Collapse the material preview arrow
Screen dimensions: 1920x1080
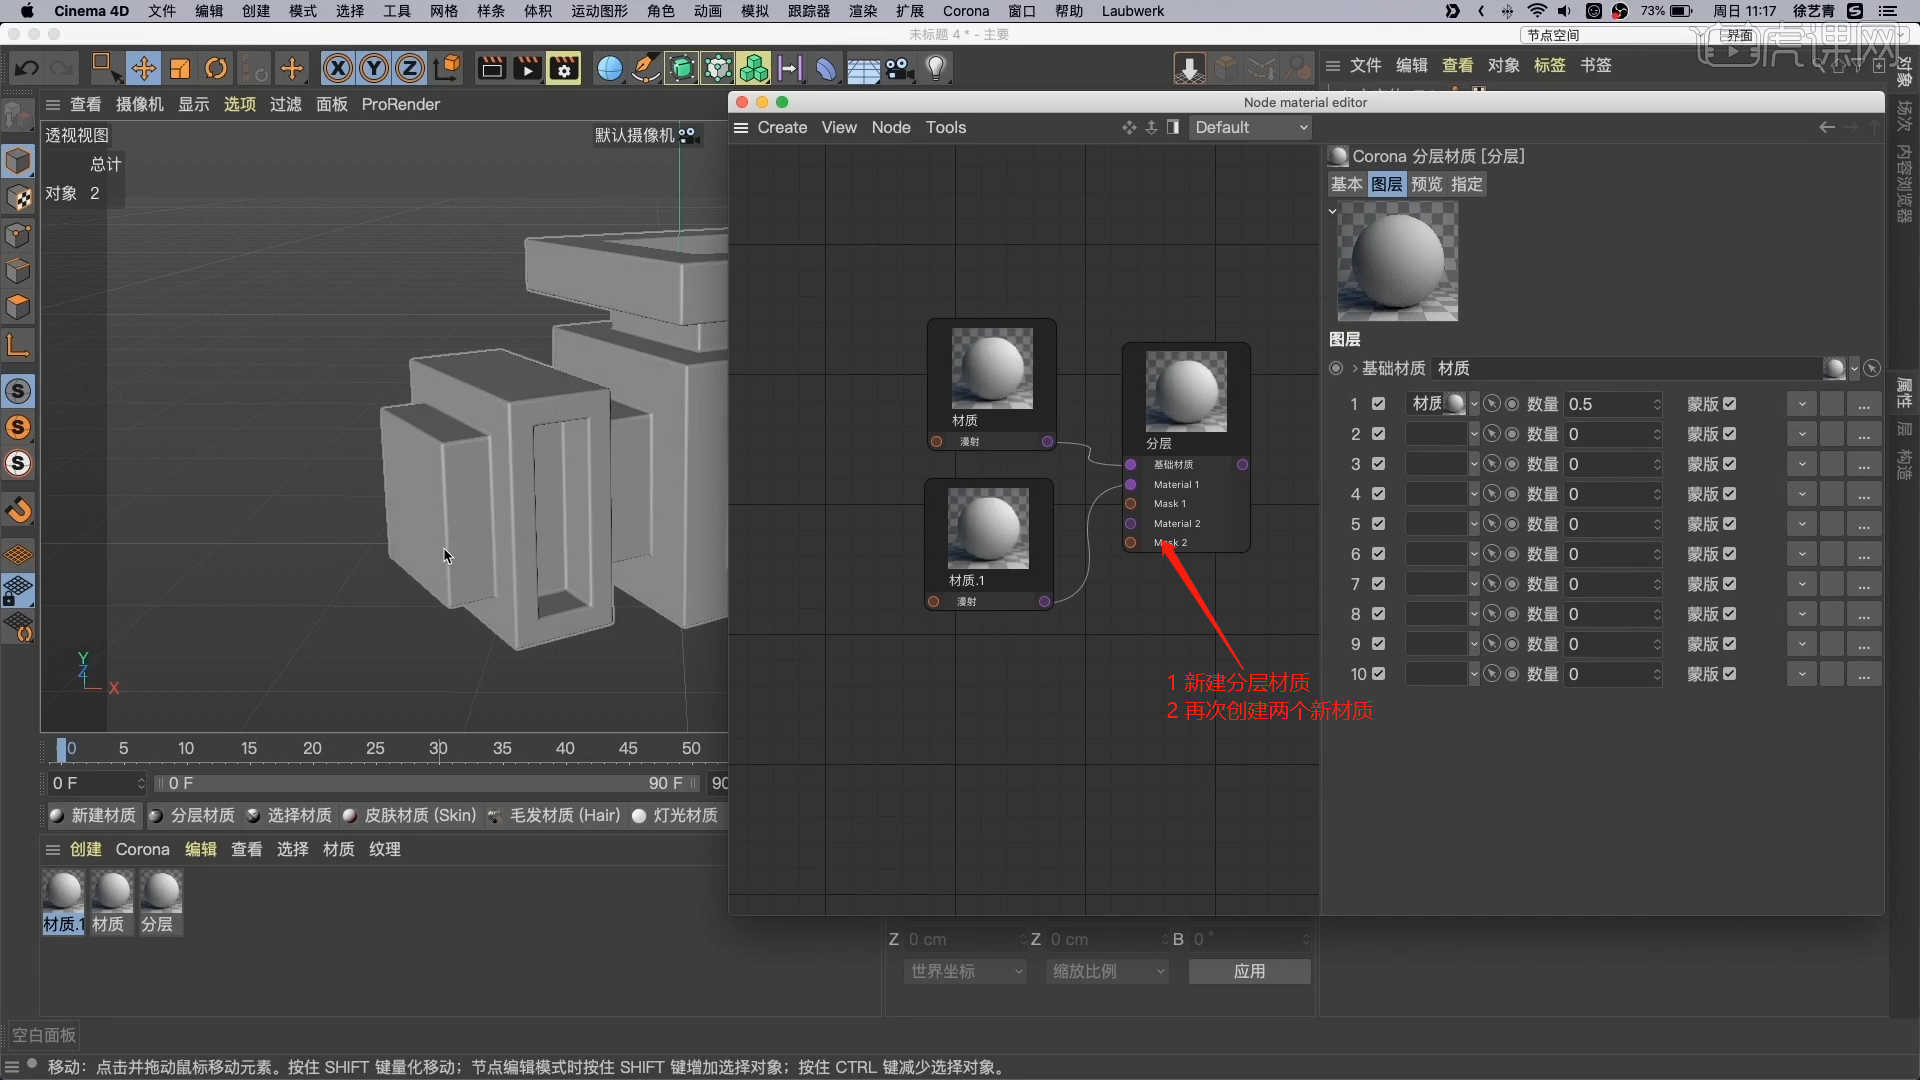tap(1332, 211)
